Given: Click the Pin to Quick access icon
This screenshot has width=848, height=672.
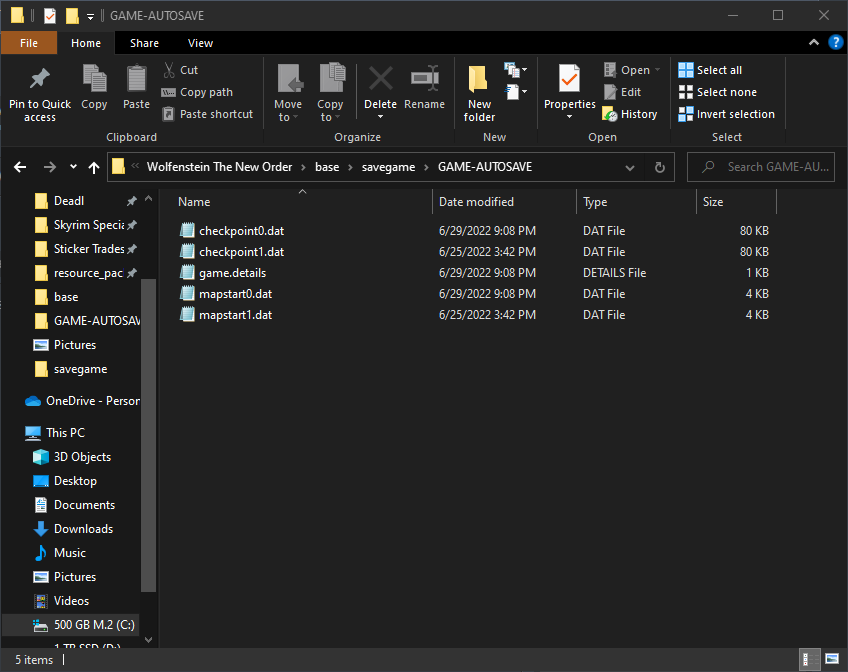Looking at the screenshot, I should [x=39, y=79].
